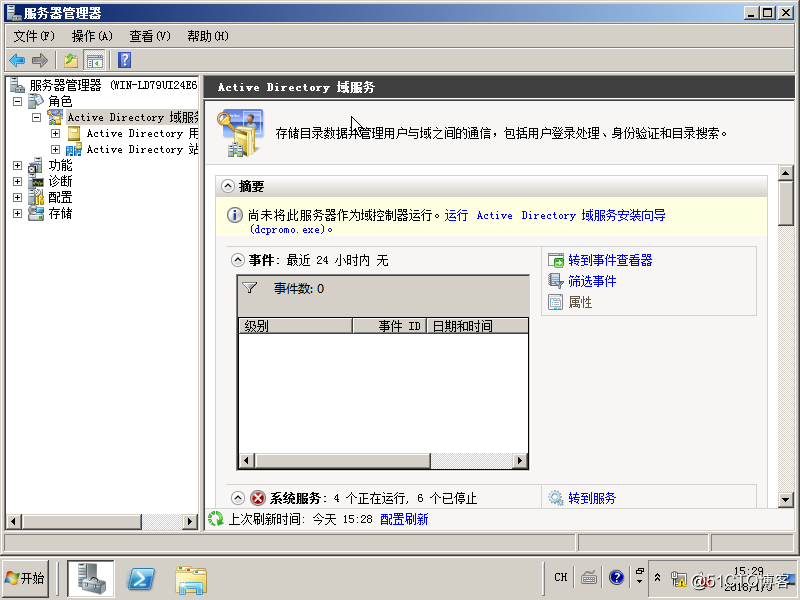
Task: Click the Back arrow toolbar icon
Action: (17, 60)
